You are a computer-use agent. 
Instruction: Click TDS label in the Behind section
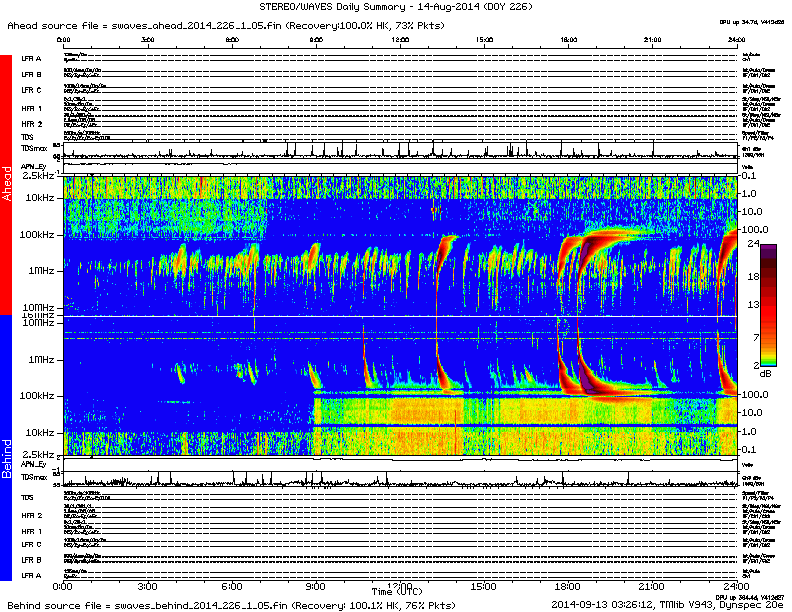click(27, 497)
